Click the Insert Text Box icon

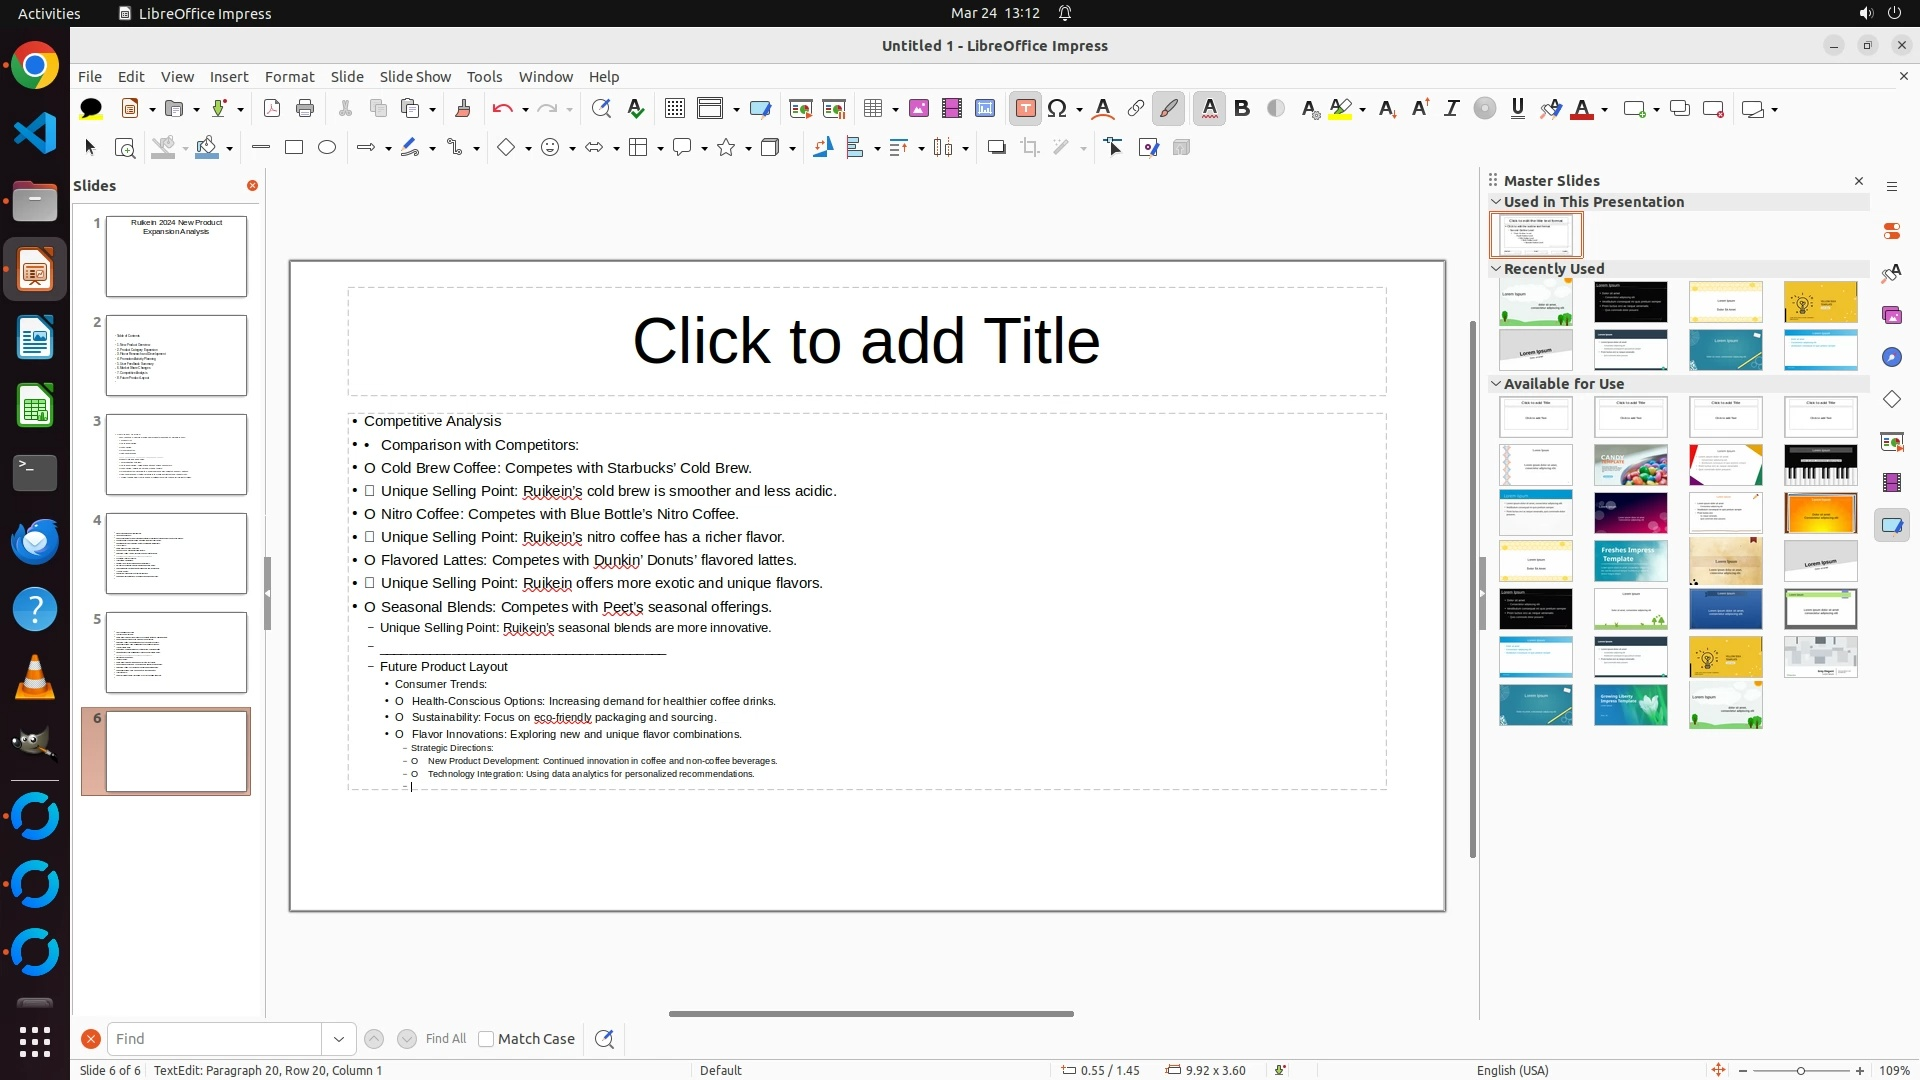[1025, 109]
